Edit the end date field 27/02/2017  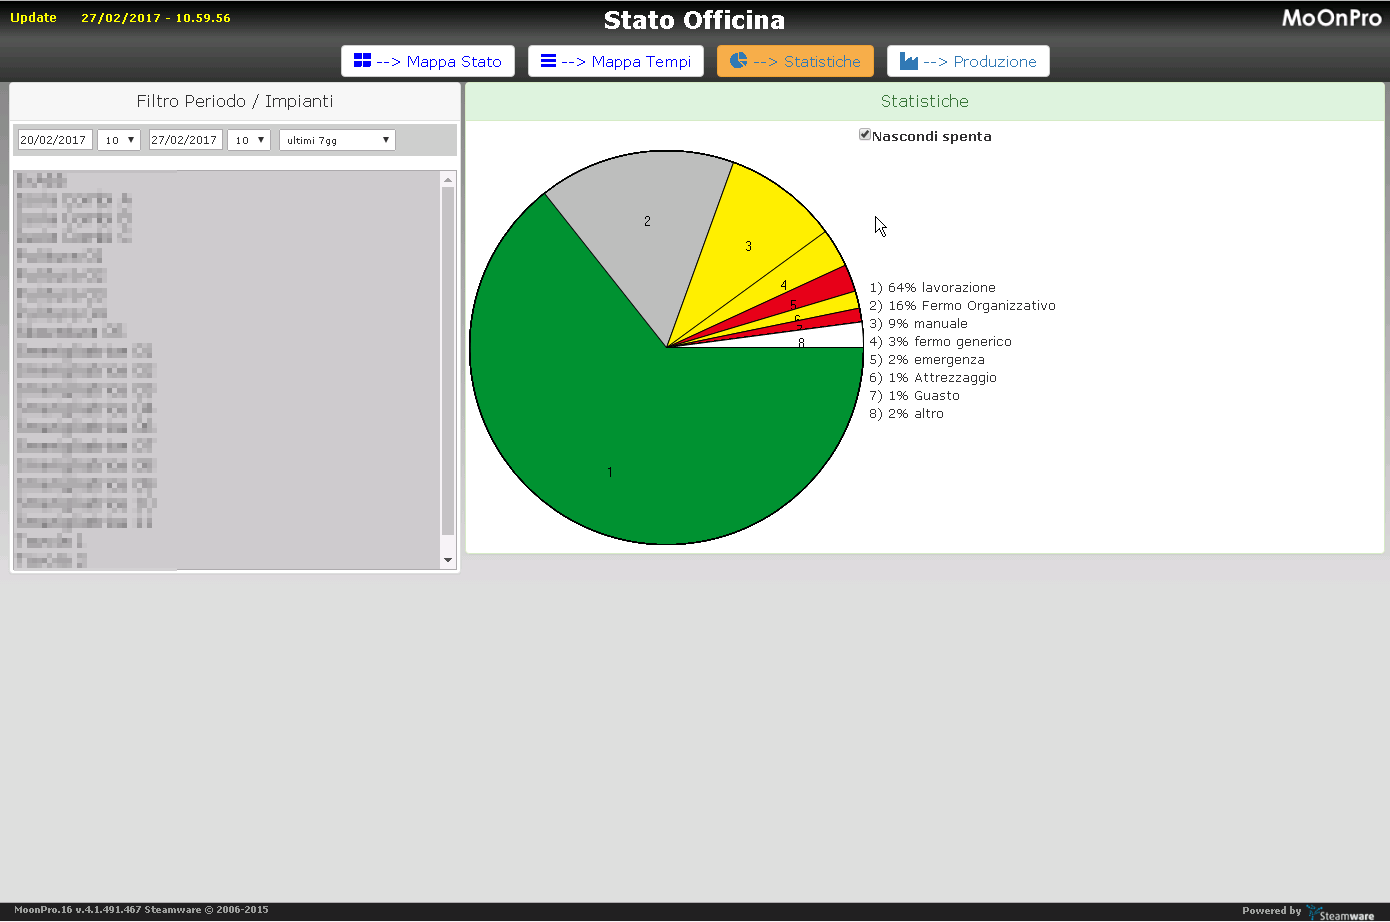(x=185, y=140)
